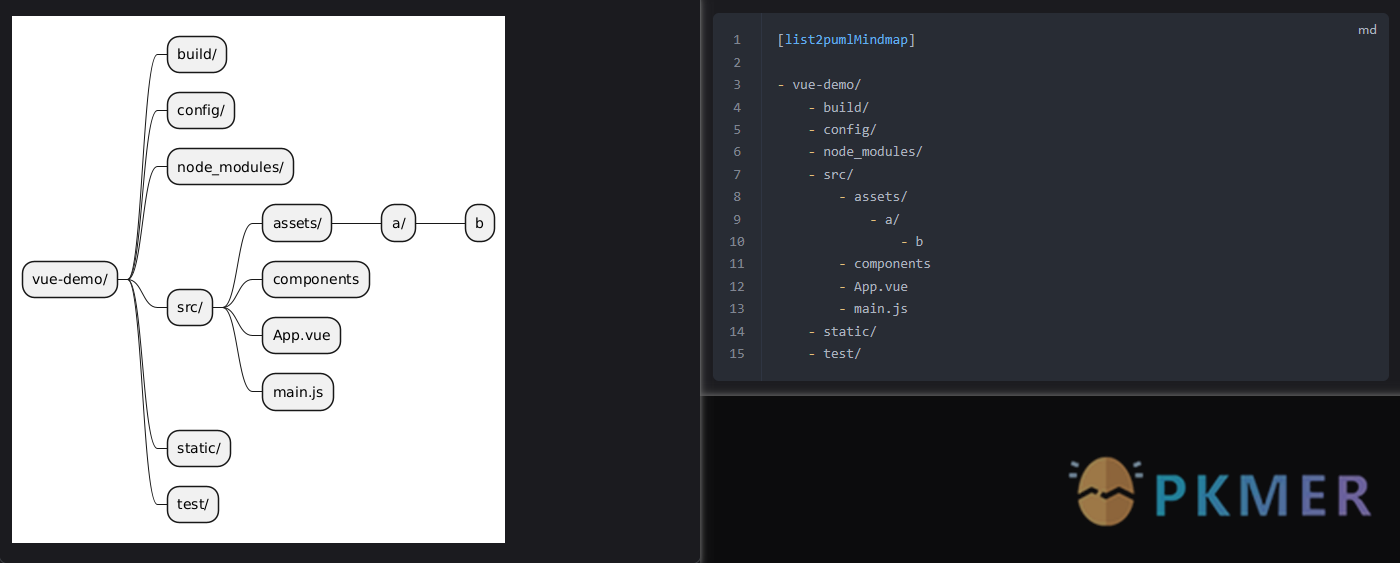This screenshot has height=563, width=1400.
Task: Click line number 3 in code gutter
Action: click(737, 85)
